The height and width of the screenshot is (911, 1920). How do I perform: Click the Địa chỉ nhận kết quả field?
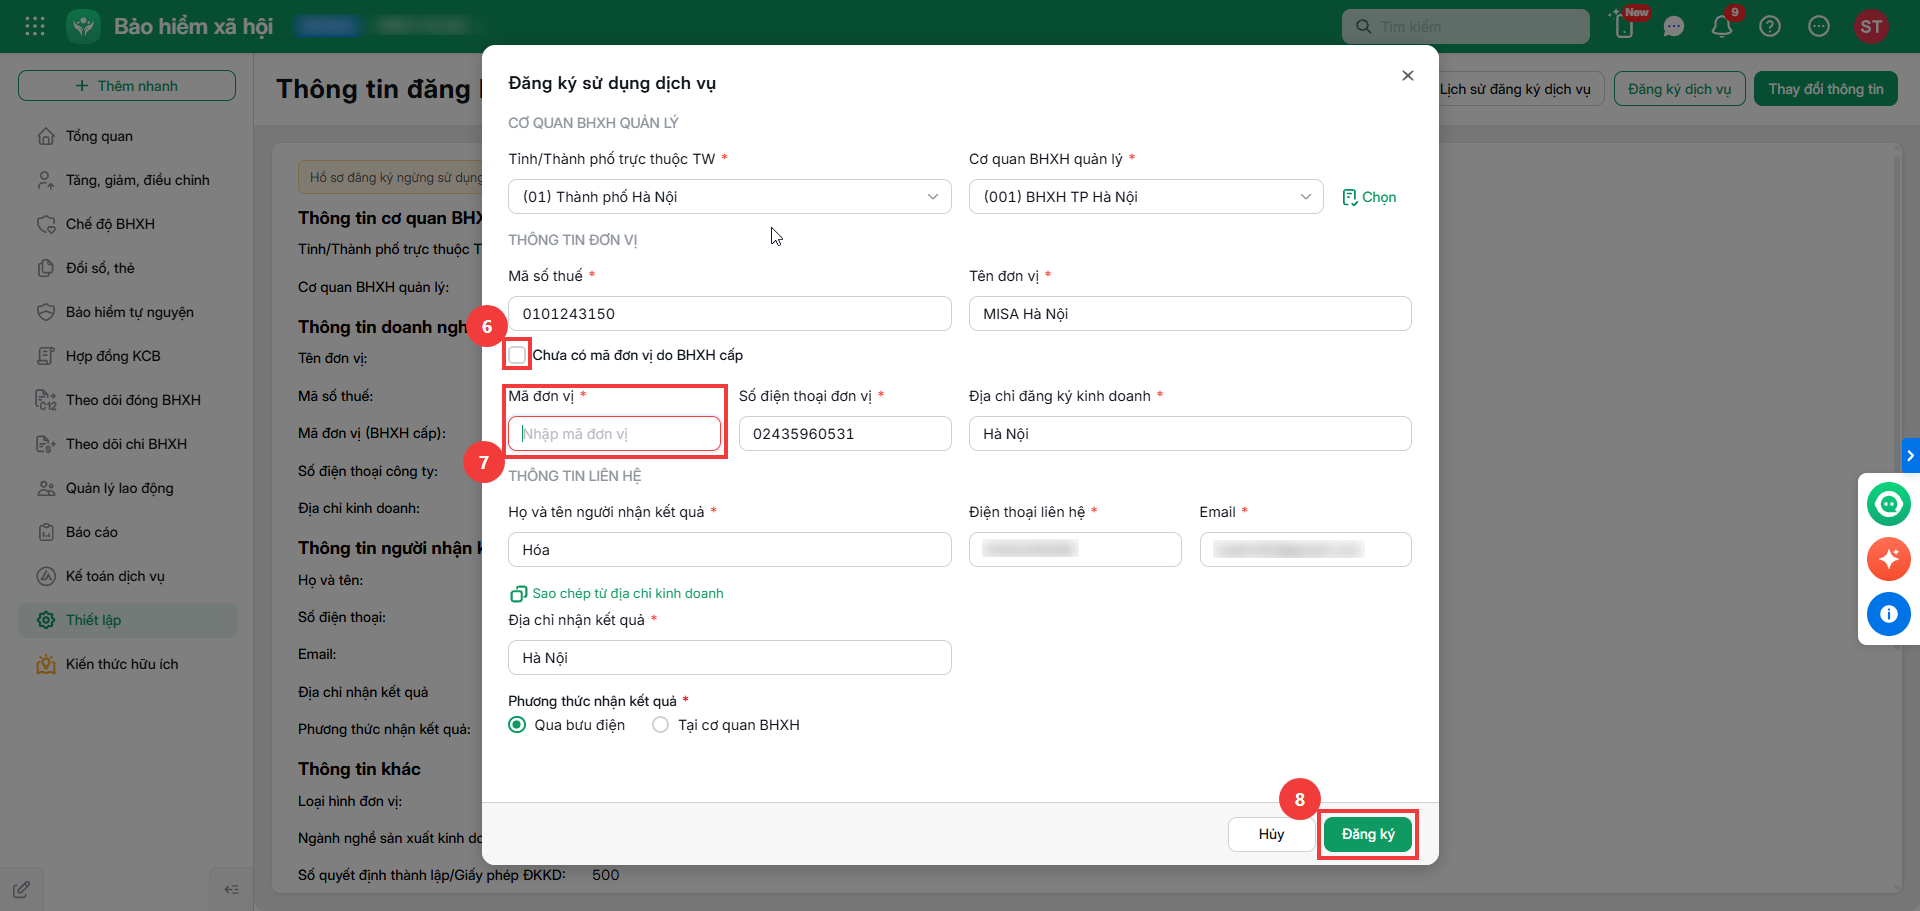[x=730, y=658]
